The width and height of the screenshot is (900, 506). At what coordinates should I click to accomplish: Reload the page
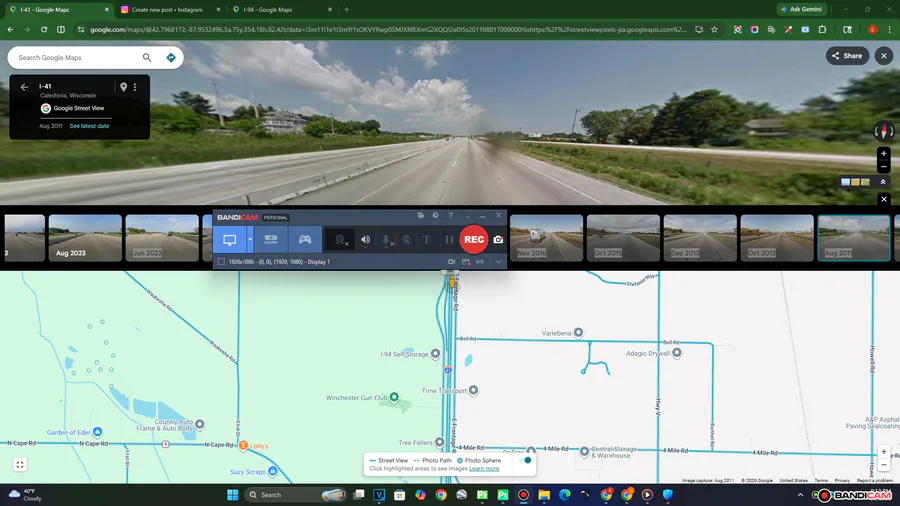point(44,29)
